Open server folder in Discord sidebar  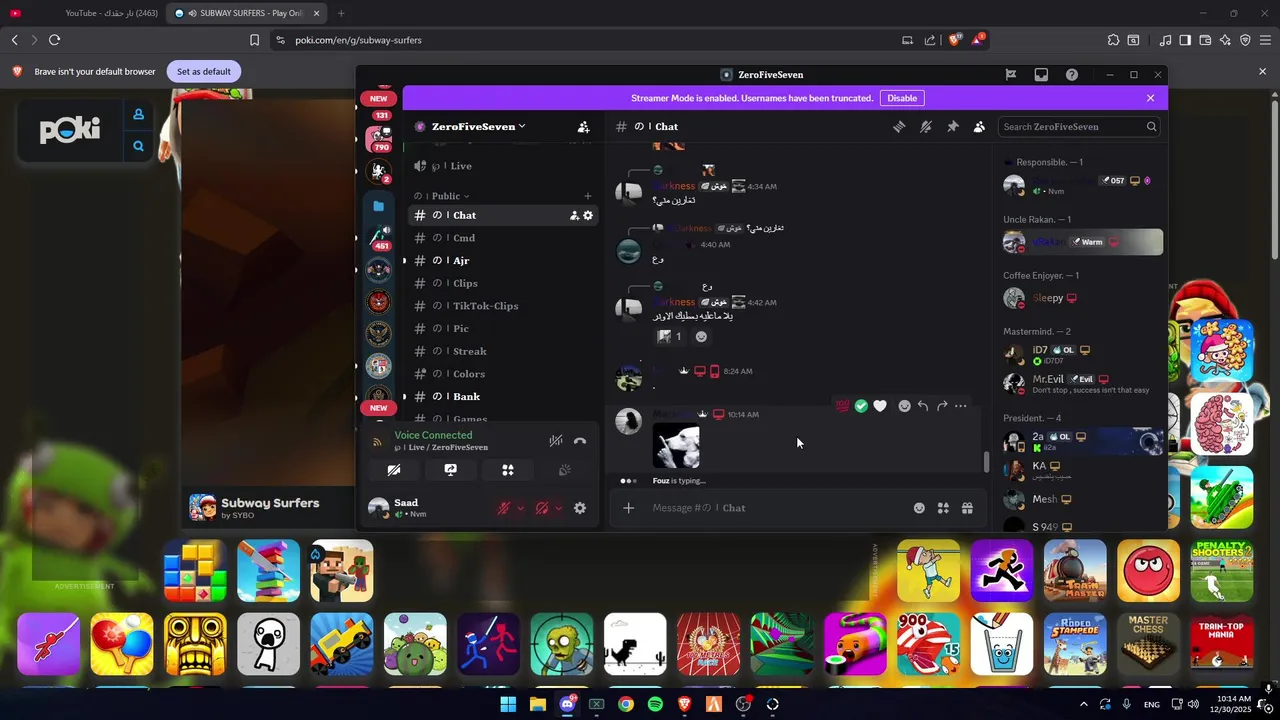coord(379,206)
